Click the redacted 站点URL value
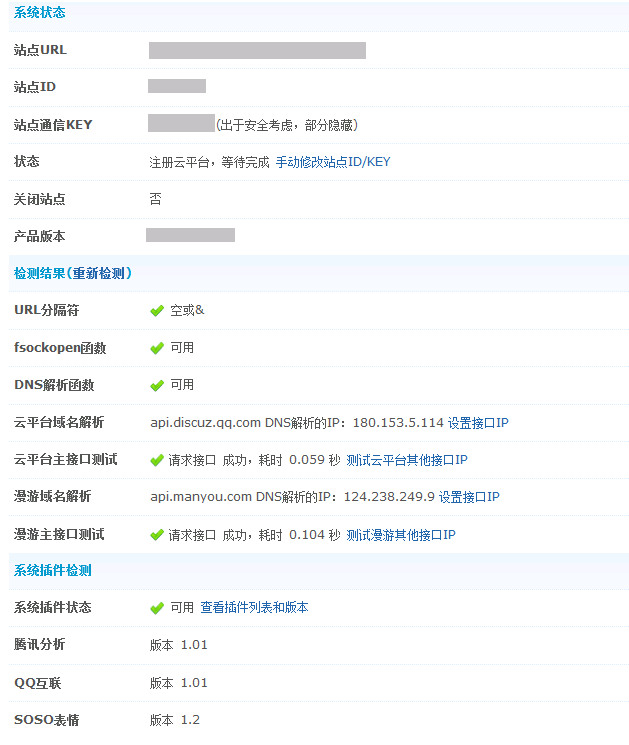 coord(257,50)
